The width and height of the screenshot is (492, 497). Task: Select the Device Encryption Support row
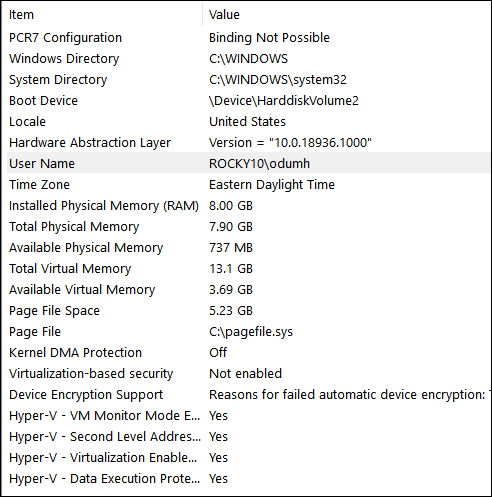[x=248, y=395]
